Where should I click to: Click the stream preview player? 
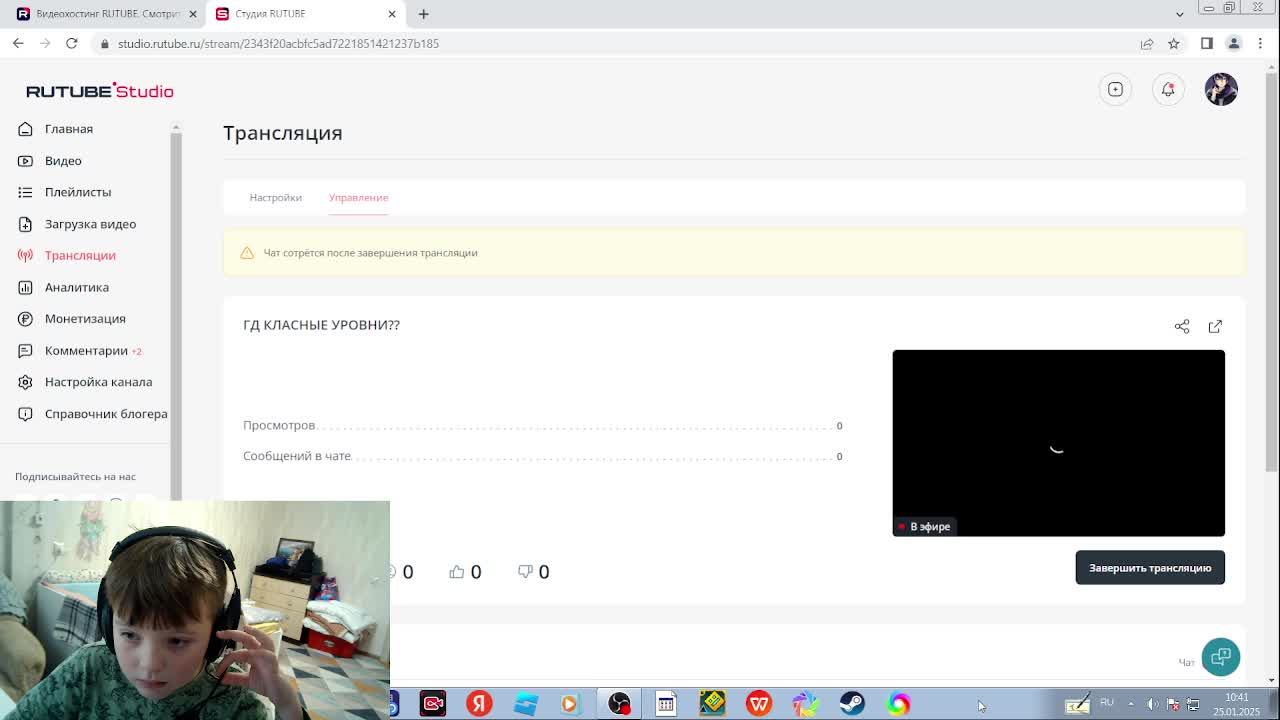[1058, 443]
